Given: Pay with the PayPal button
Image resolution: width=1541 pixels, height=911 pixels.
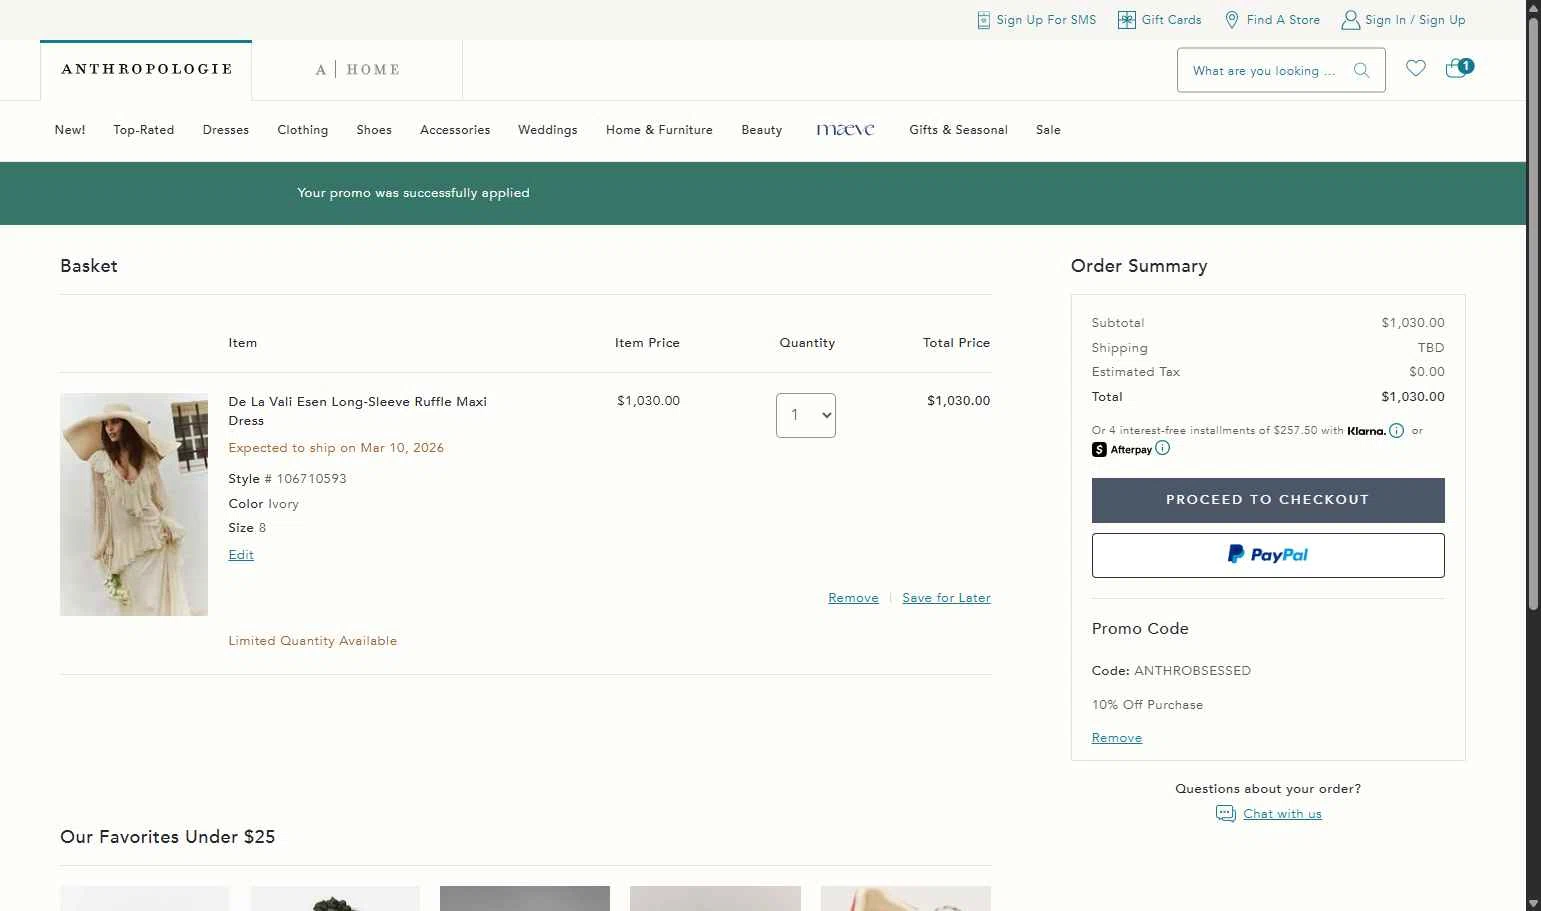Looking at the screenshot, I should click(x=1268, y=555).
